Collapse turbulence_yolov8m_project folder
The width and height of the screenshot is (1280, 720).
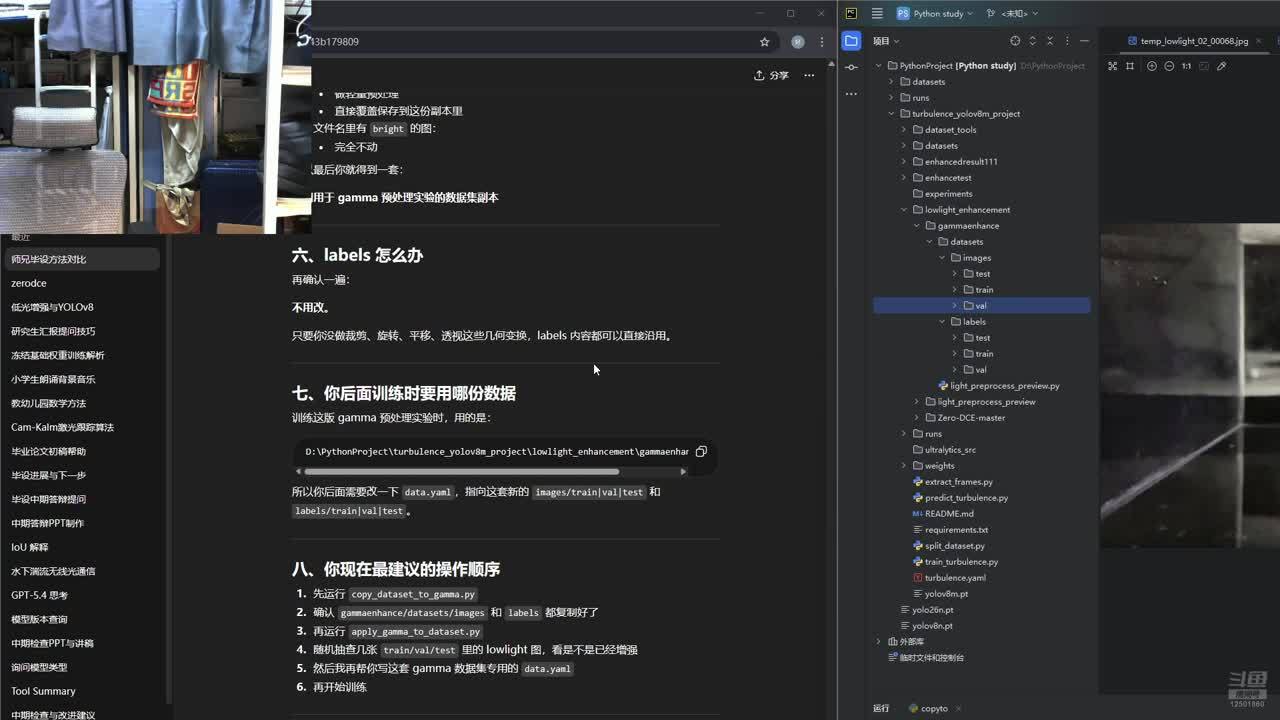[891, 114]
